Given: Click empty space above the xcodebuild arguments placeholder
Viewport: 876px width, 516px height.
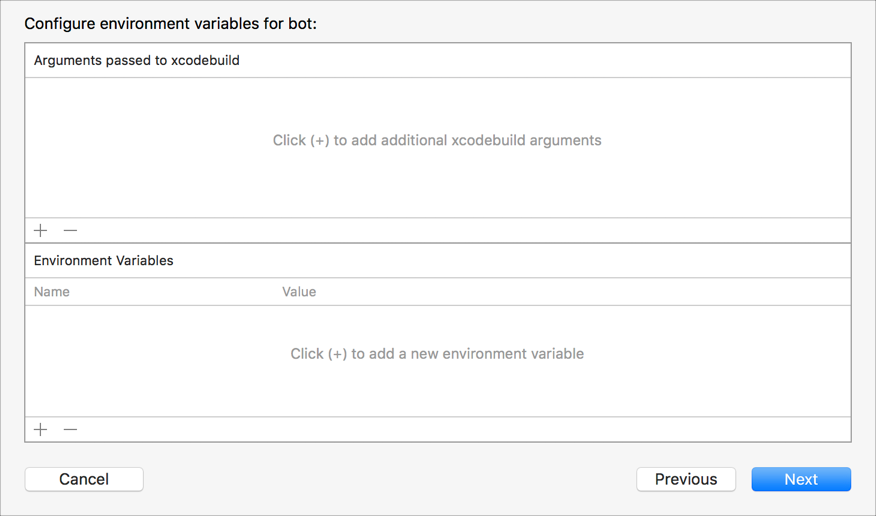Looking at the screenshot, I should pos(437,100).
